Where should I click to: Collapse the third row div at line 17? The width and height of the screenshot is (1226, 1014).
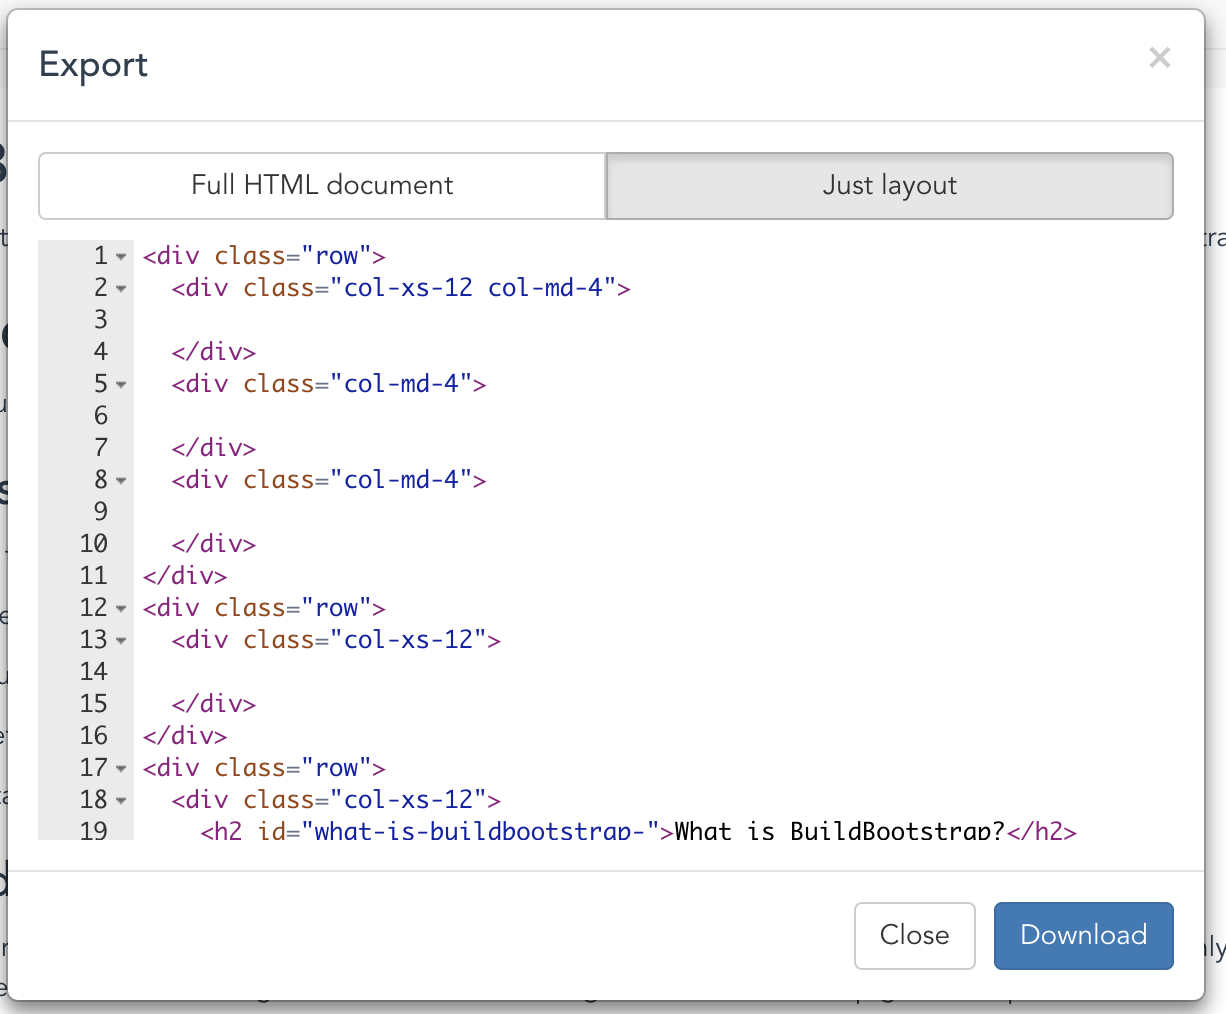(x=122, y=769)
